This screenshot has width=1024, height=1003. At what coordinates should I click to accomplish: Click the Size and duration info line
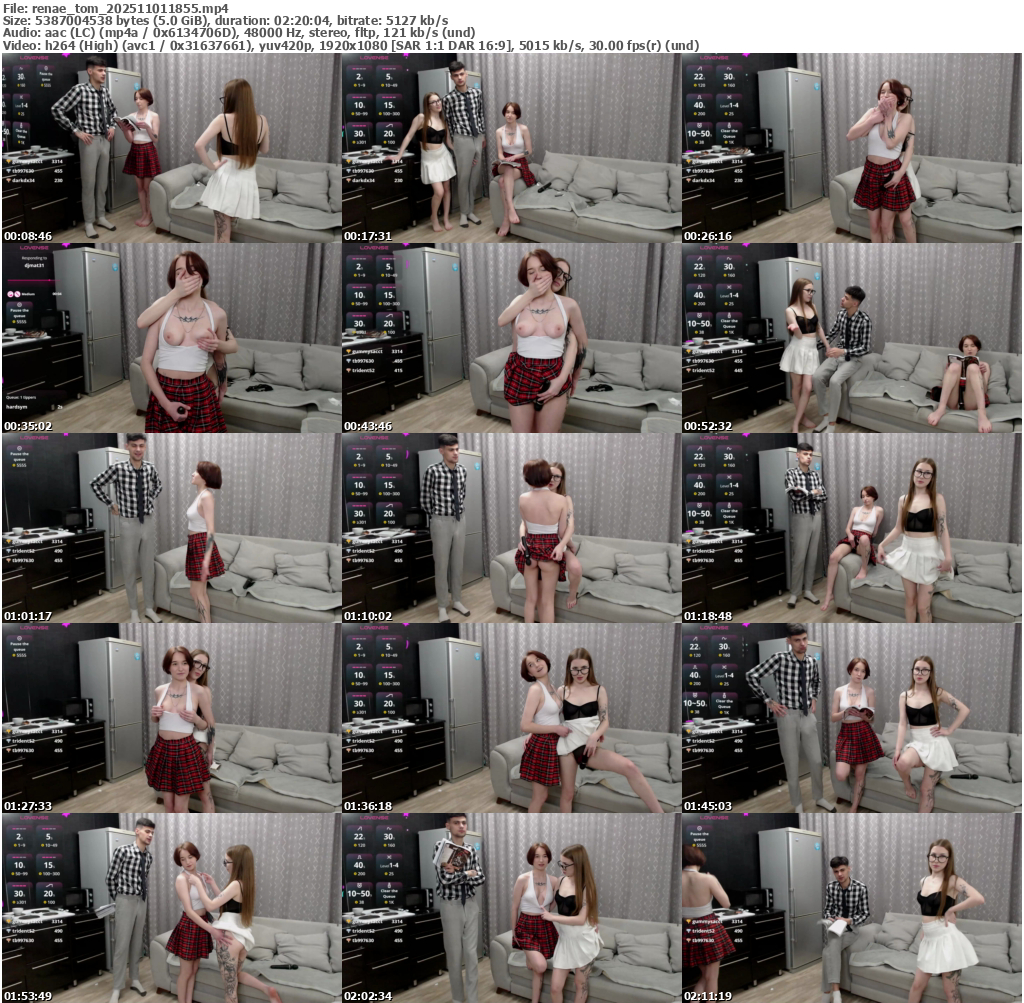tap(225, 21)
